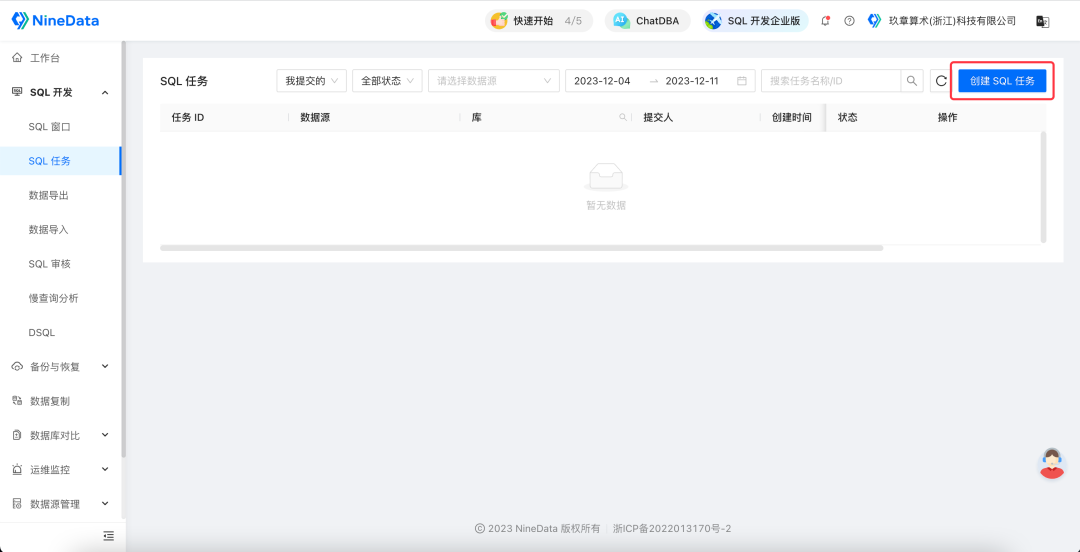Open 快速开始 4/5 guide
Screen dimensions: 1080x552
coord(539,21)
